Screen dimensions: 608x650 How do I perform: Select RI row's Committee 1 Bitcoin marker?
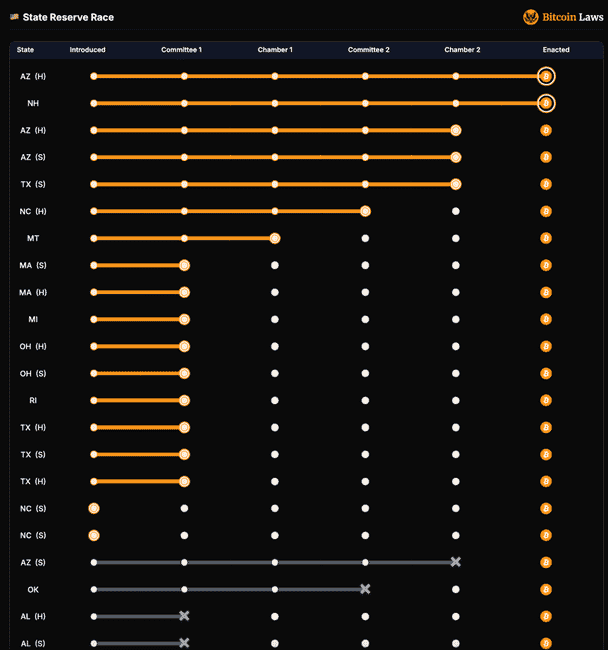click(x=184, y=400)
